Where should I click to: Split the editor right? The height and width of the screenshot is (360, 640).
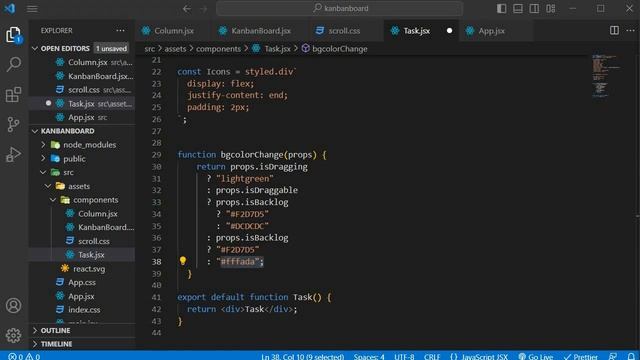(x=614, y=30)
